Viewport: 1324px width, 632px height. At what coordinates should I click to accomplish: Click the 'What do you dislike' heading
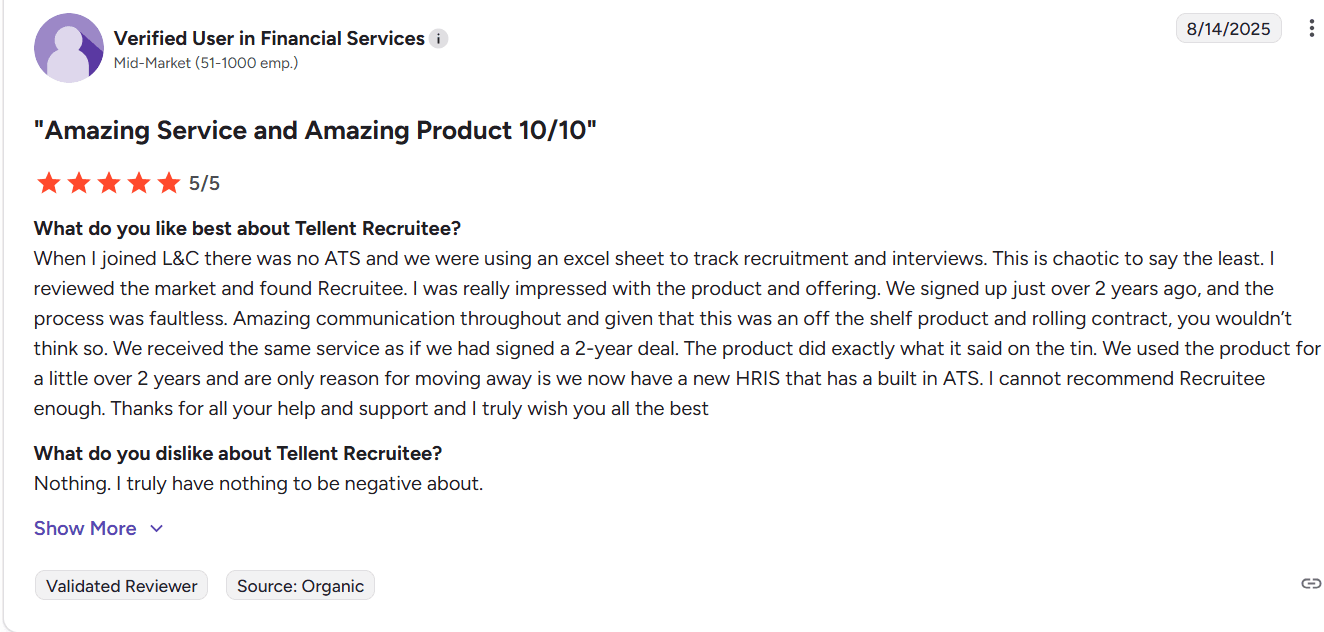[238, 453]
